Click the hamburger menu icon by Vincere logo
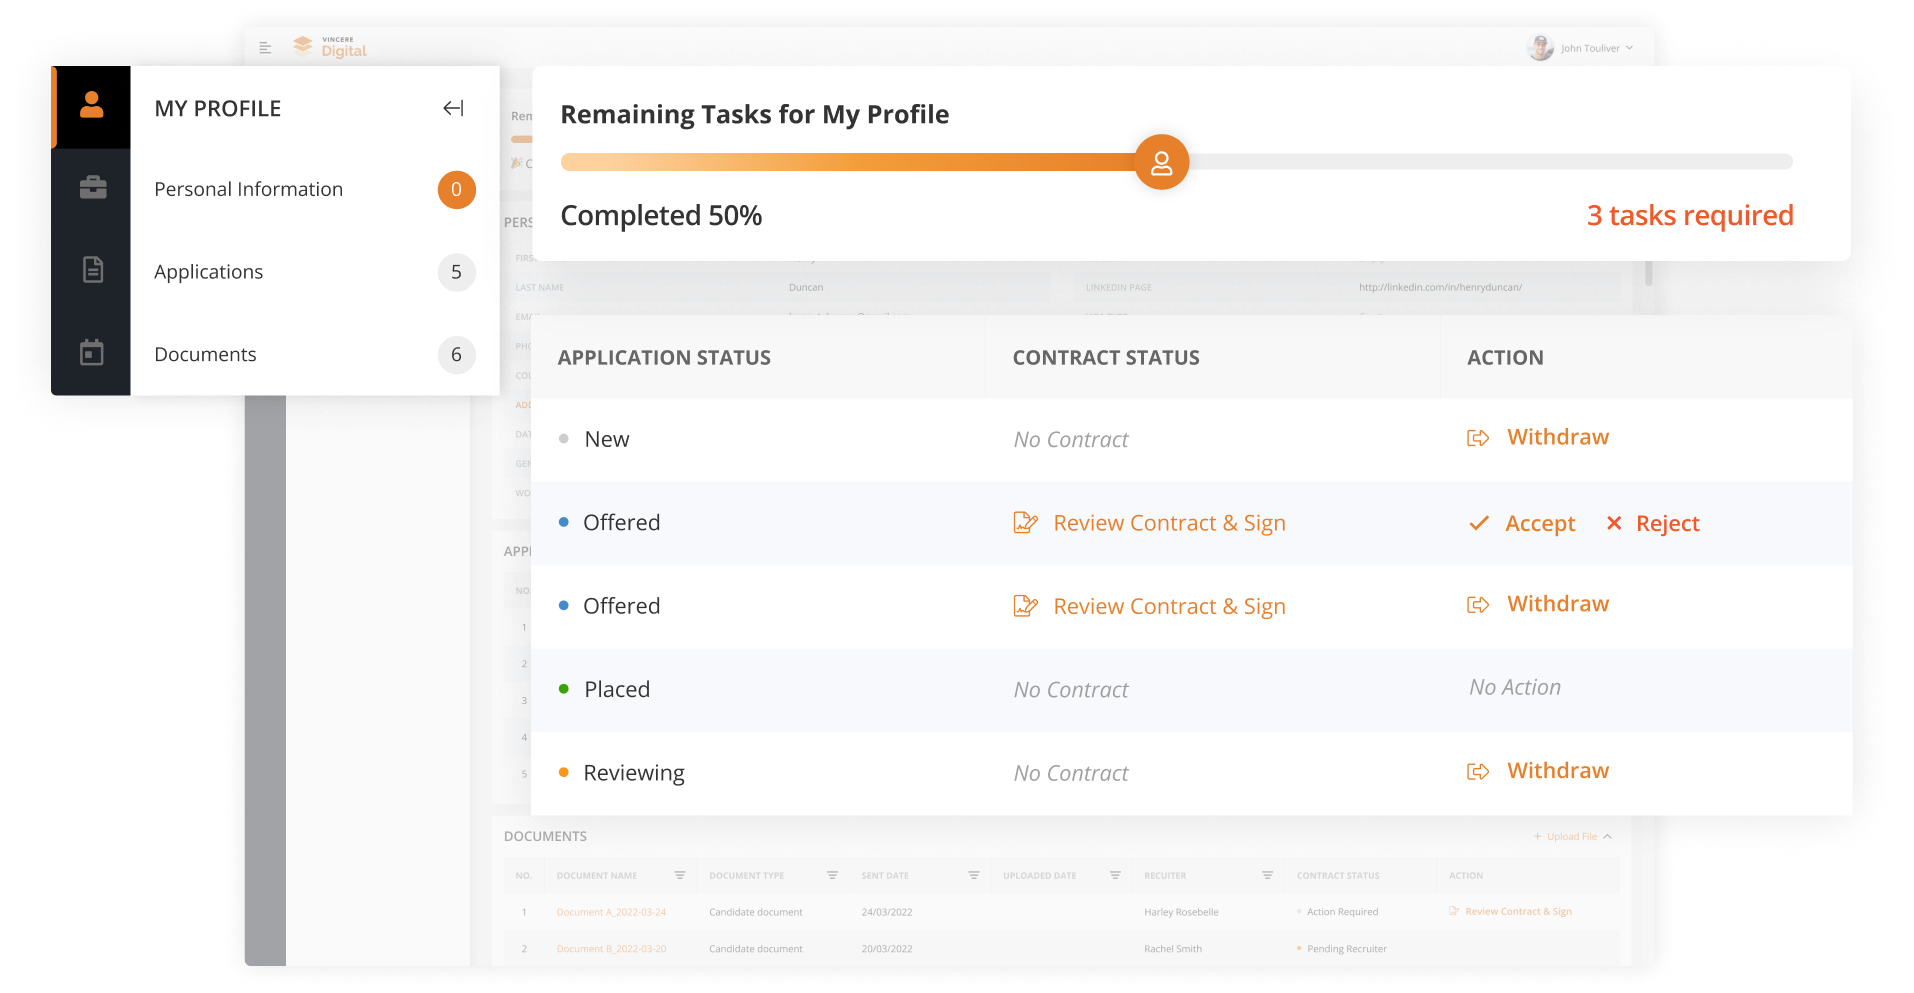This screenshot has height=993, width=1914. pyautogui.click(x=265, y=48)
